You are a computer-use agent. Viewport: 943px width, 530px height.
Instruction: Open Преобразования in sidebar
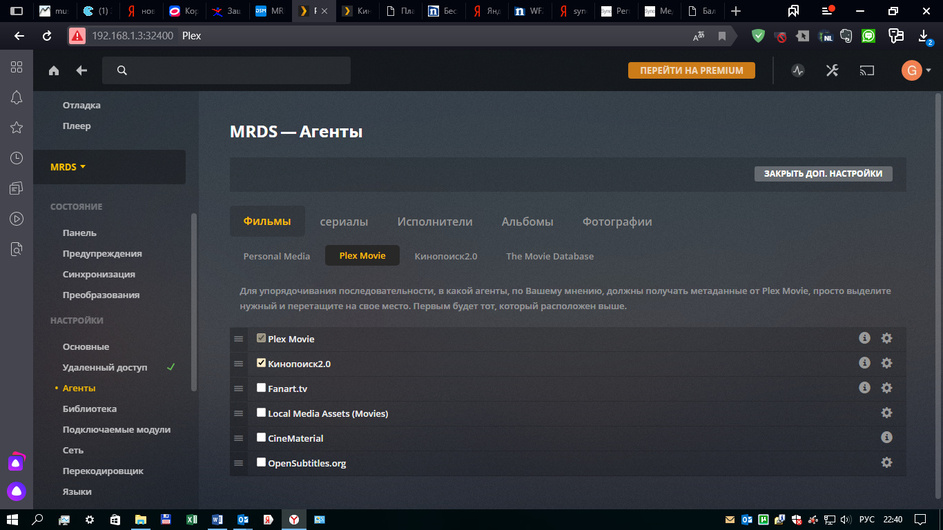click(x=101, y=295)
